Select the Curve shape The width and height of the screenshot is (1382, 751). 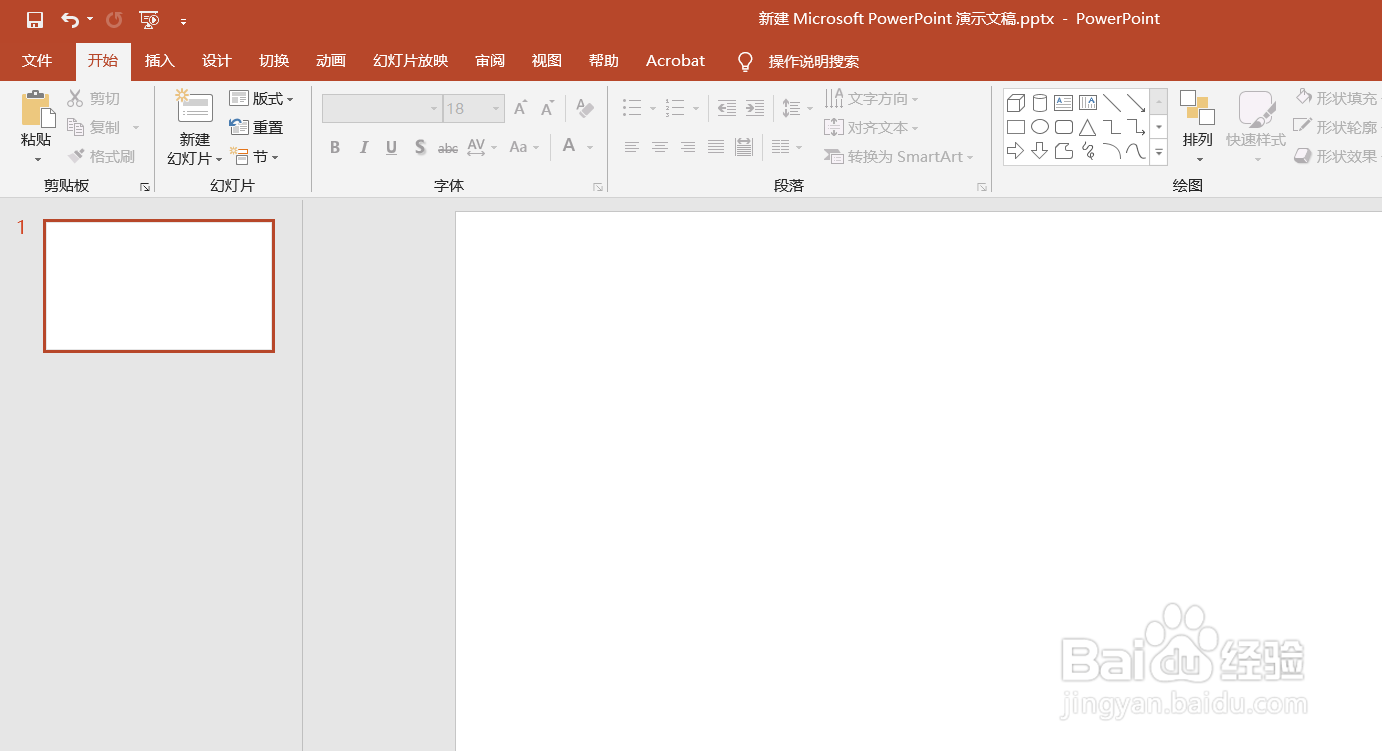coord(1136,151)
